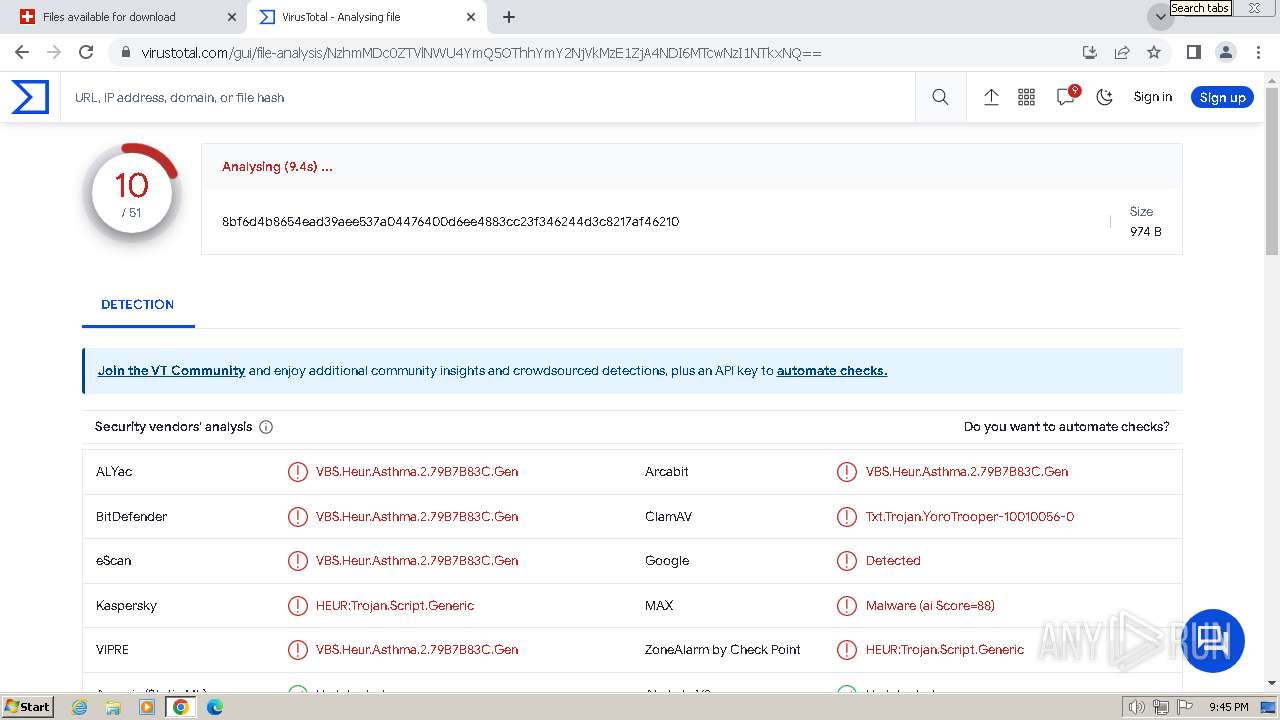
Task: Select the file hash text
Action: (x=450, y=222)
